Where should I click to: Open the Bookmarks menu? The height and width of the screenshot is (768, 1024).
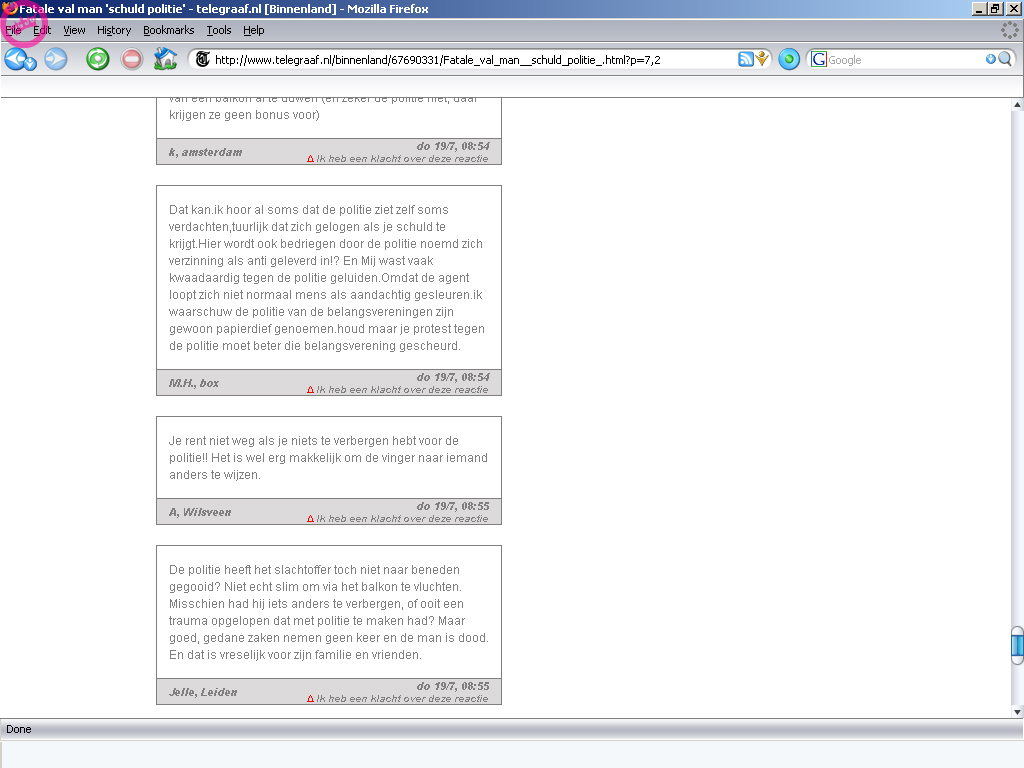(168, 30)
